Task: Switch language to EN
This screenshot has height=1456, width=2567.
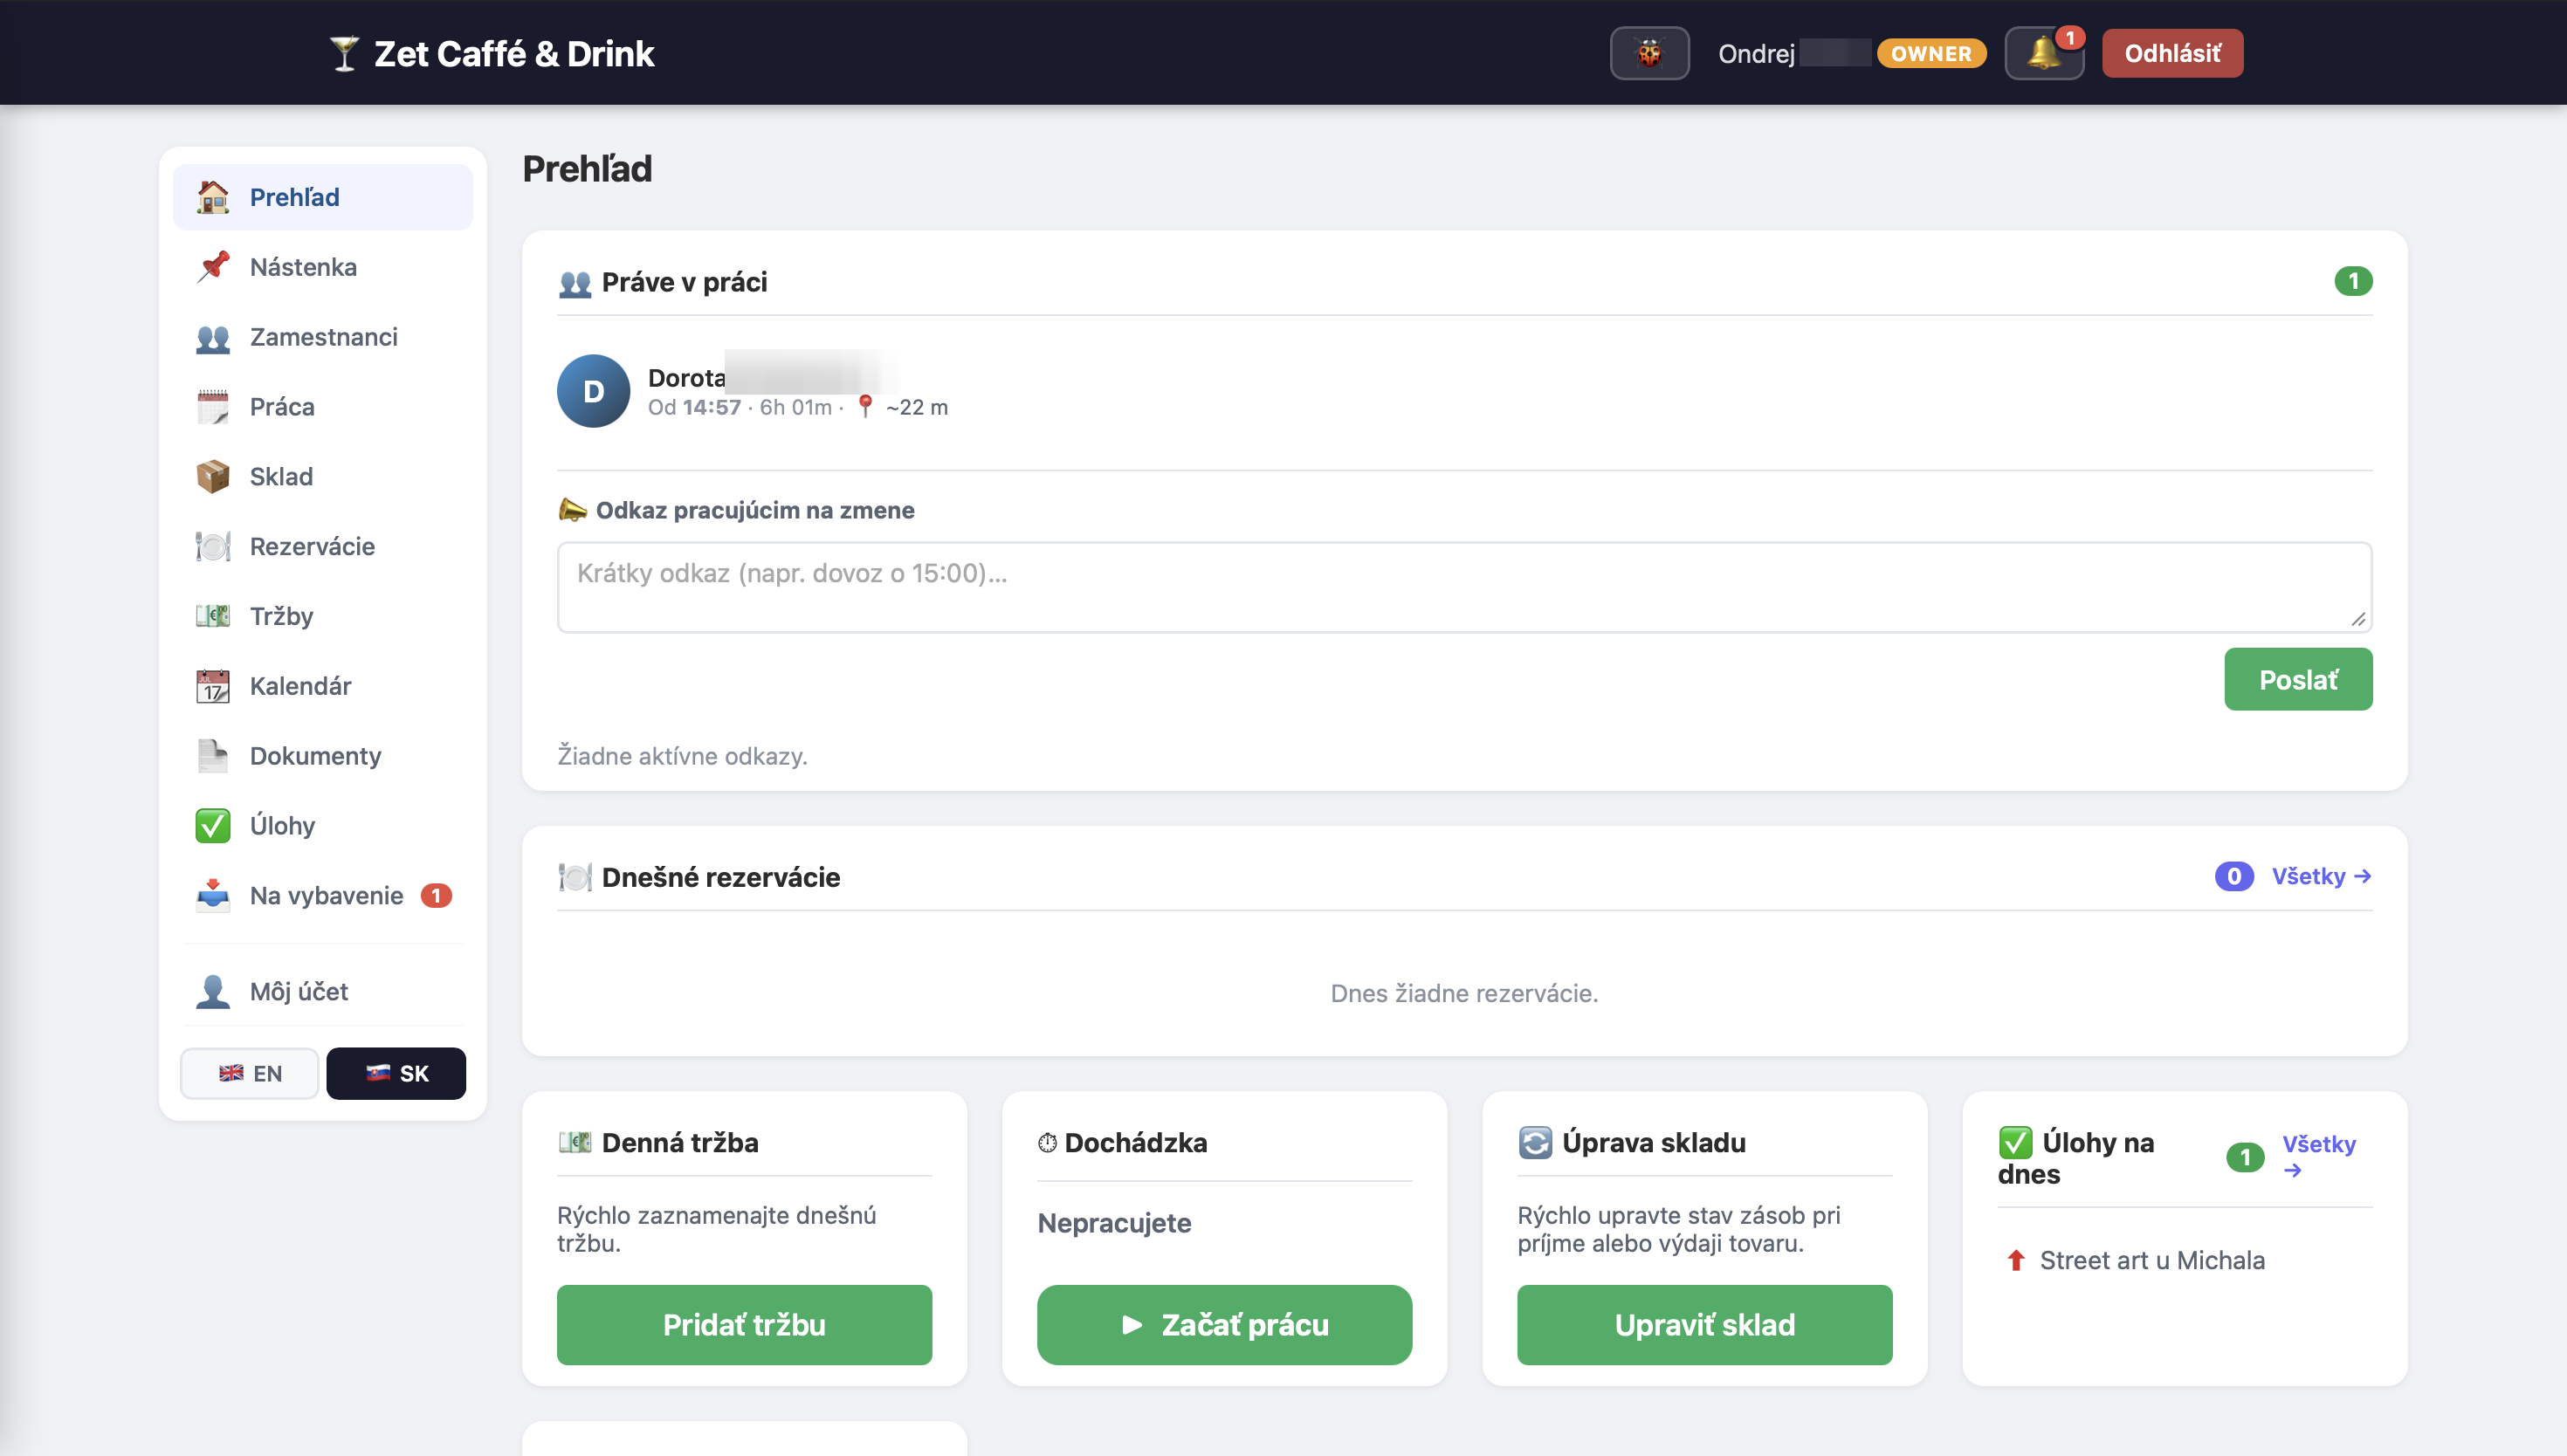Action: (250, 1074)
